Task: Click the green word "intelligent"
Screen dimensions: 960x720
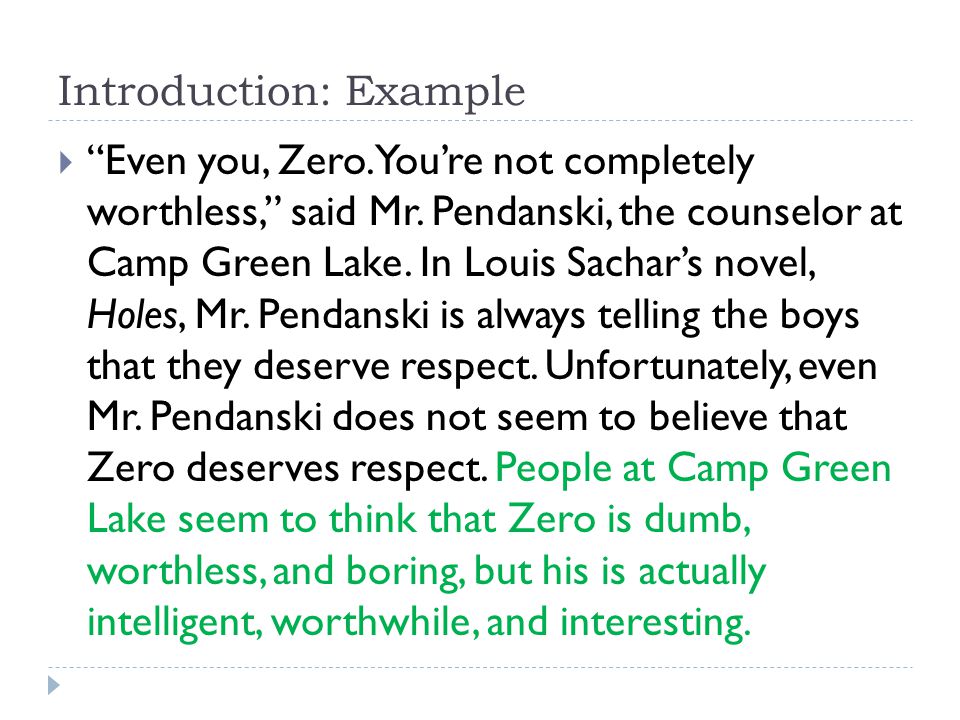Action: click(x=171, y=624)
